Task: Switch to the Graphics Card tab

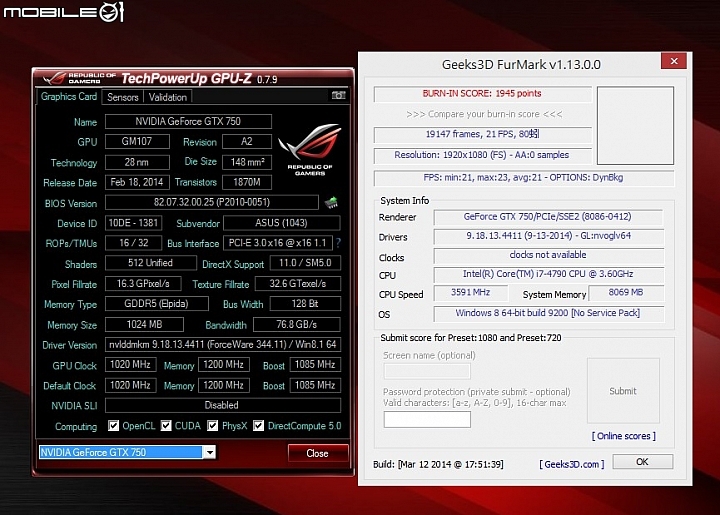Action: [68, 96]
